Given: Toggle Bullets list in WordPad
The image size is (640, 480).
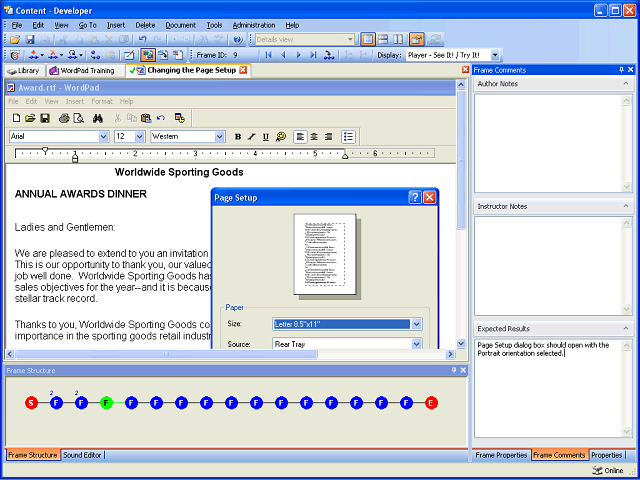Looking at the screenshot, I should tap(348, 137).
